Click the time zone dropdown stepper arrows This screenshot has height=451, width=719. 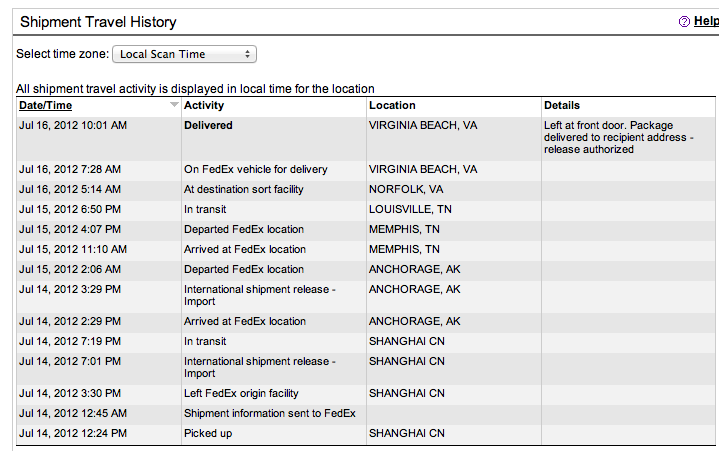[x=247, y=54]
